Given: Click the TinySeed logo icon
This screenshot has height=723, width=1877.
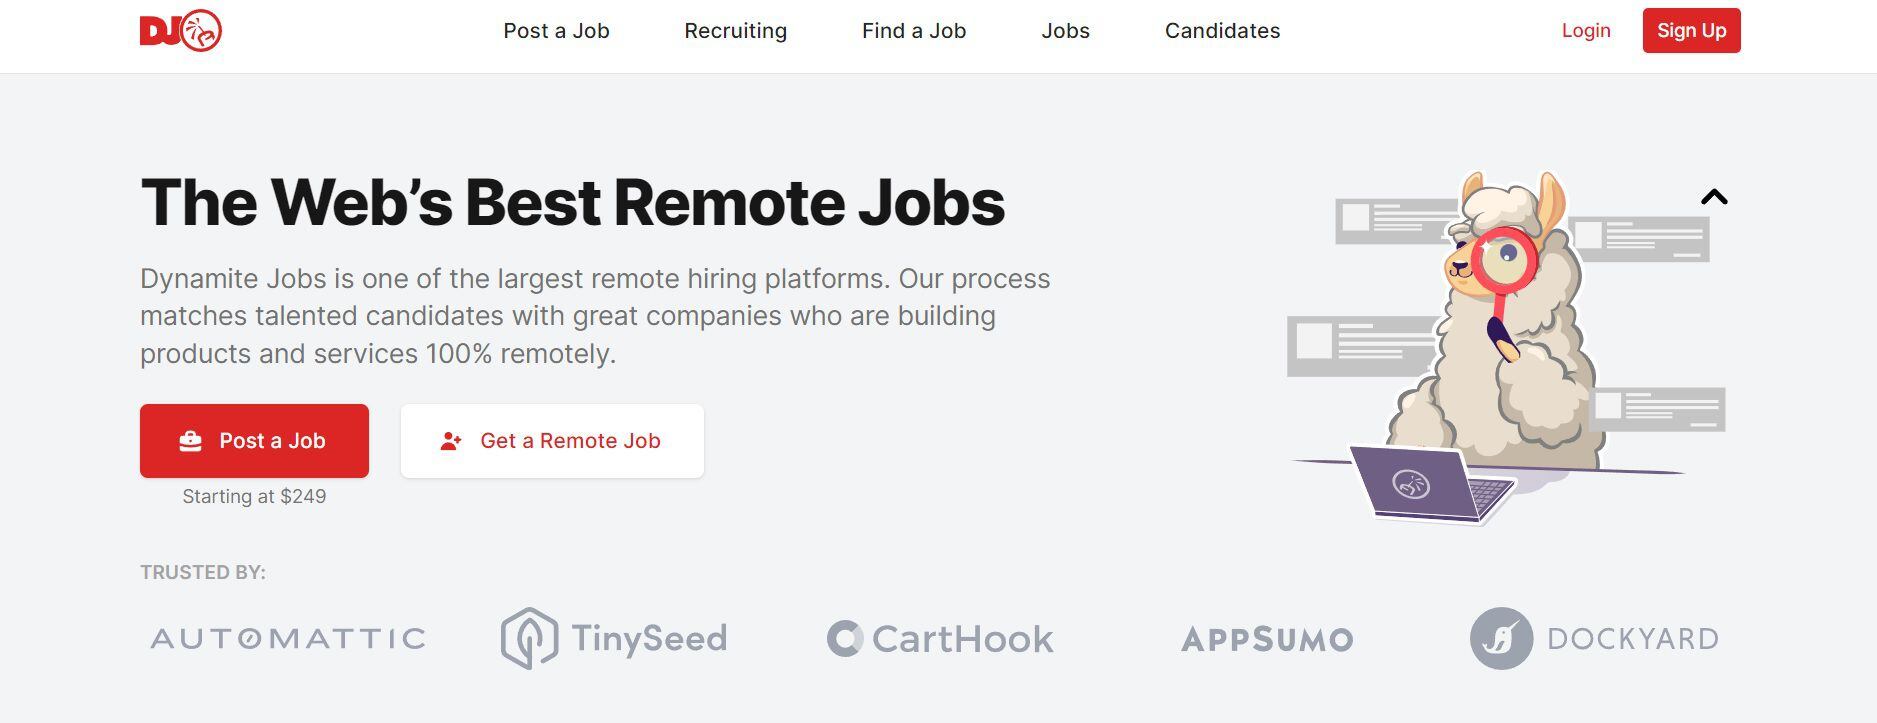Looking at the screenshot, I should (x=529, y=638).
